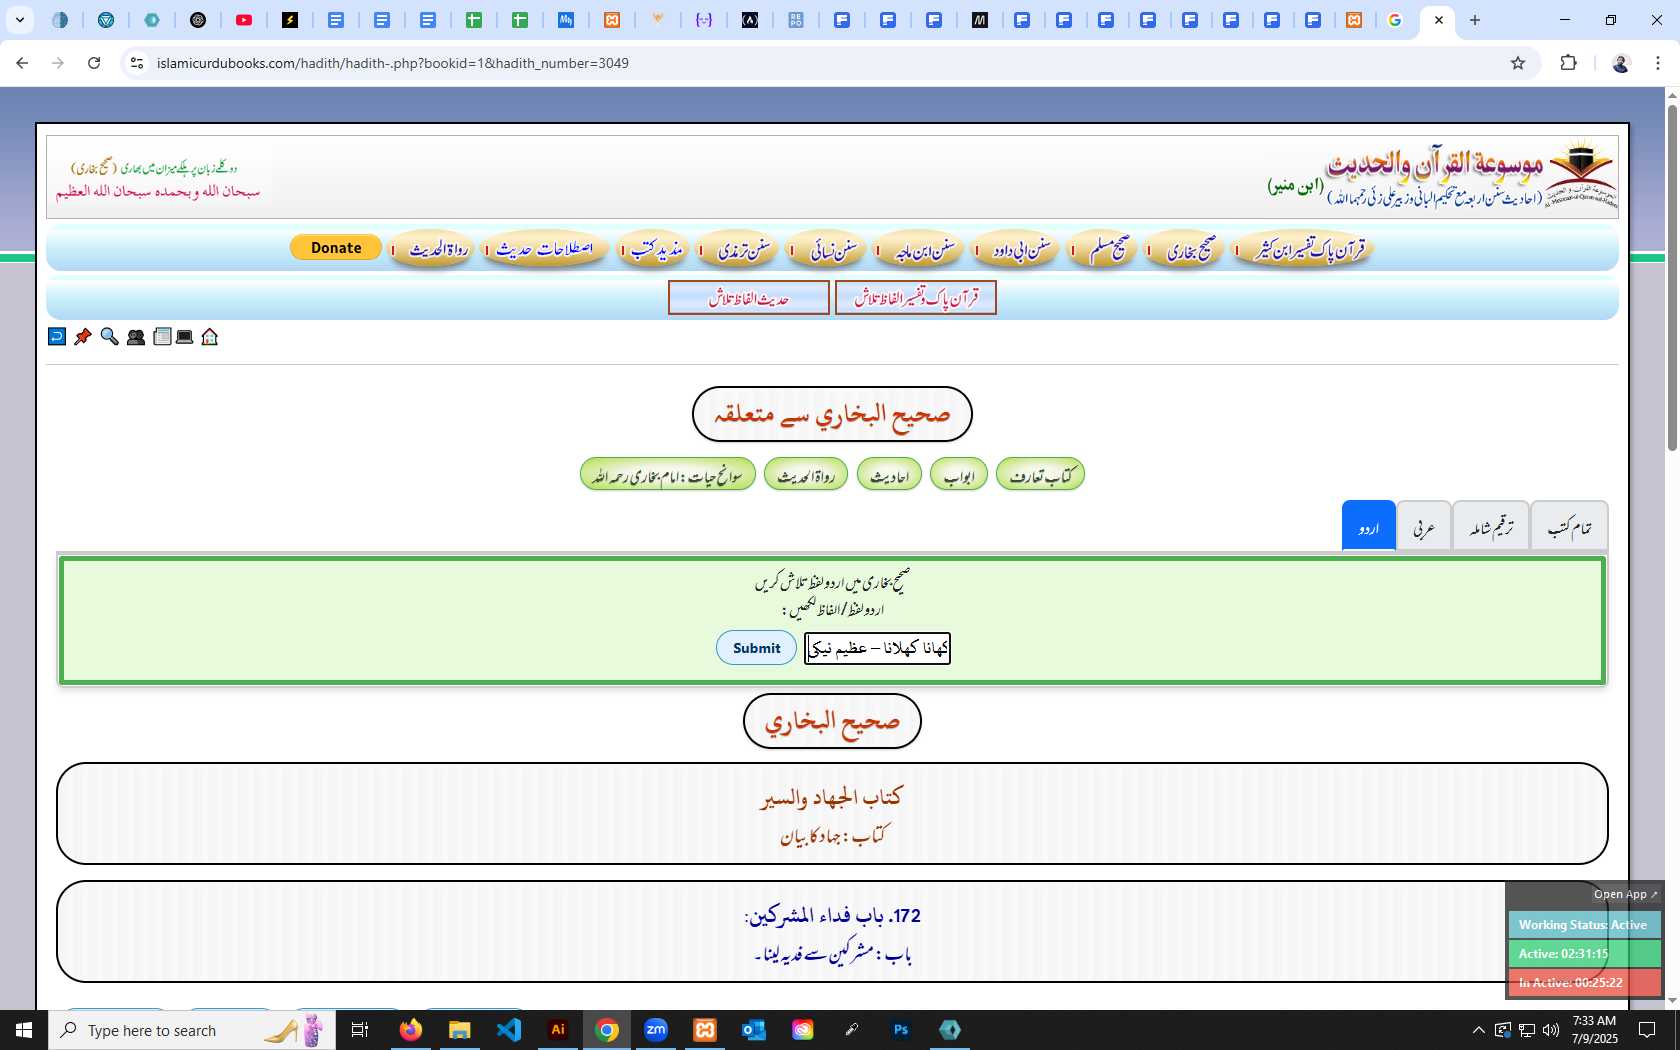
Task: Open File Explorer from the taskbar
Action: point(459,1030)
